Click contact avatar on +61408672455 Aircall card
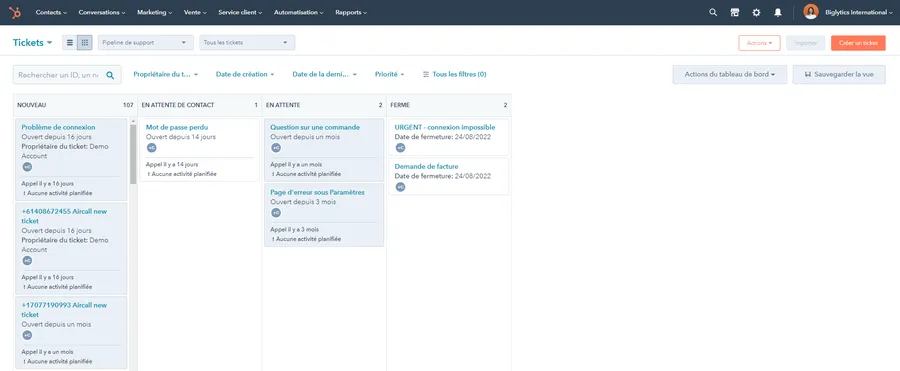The height and width of the screenshot is (371, 900). pyautogui.click(x=27, y=260)
